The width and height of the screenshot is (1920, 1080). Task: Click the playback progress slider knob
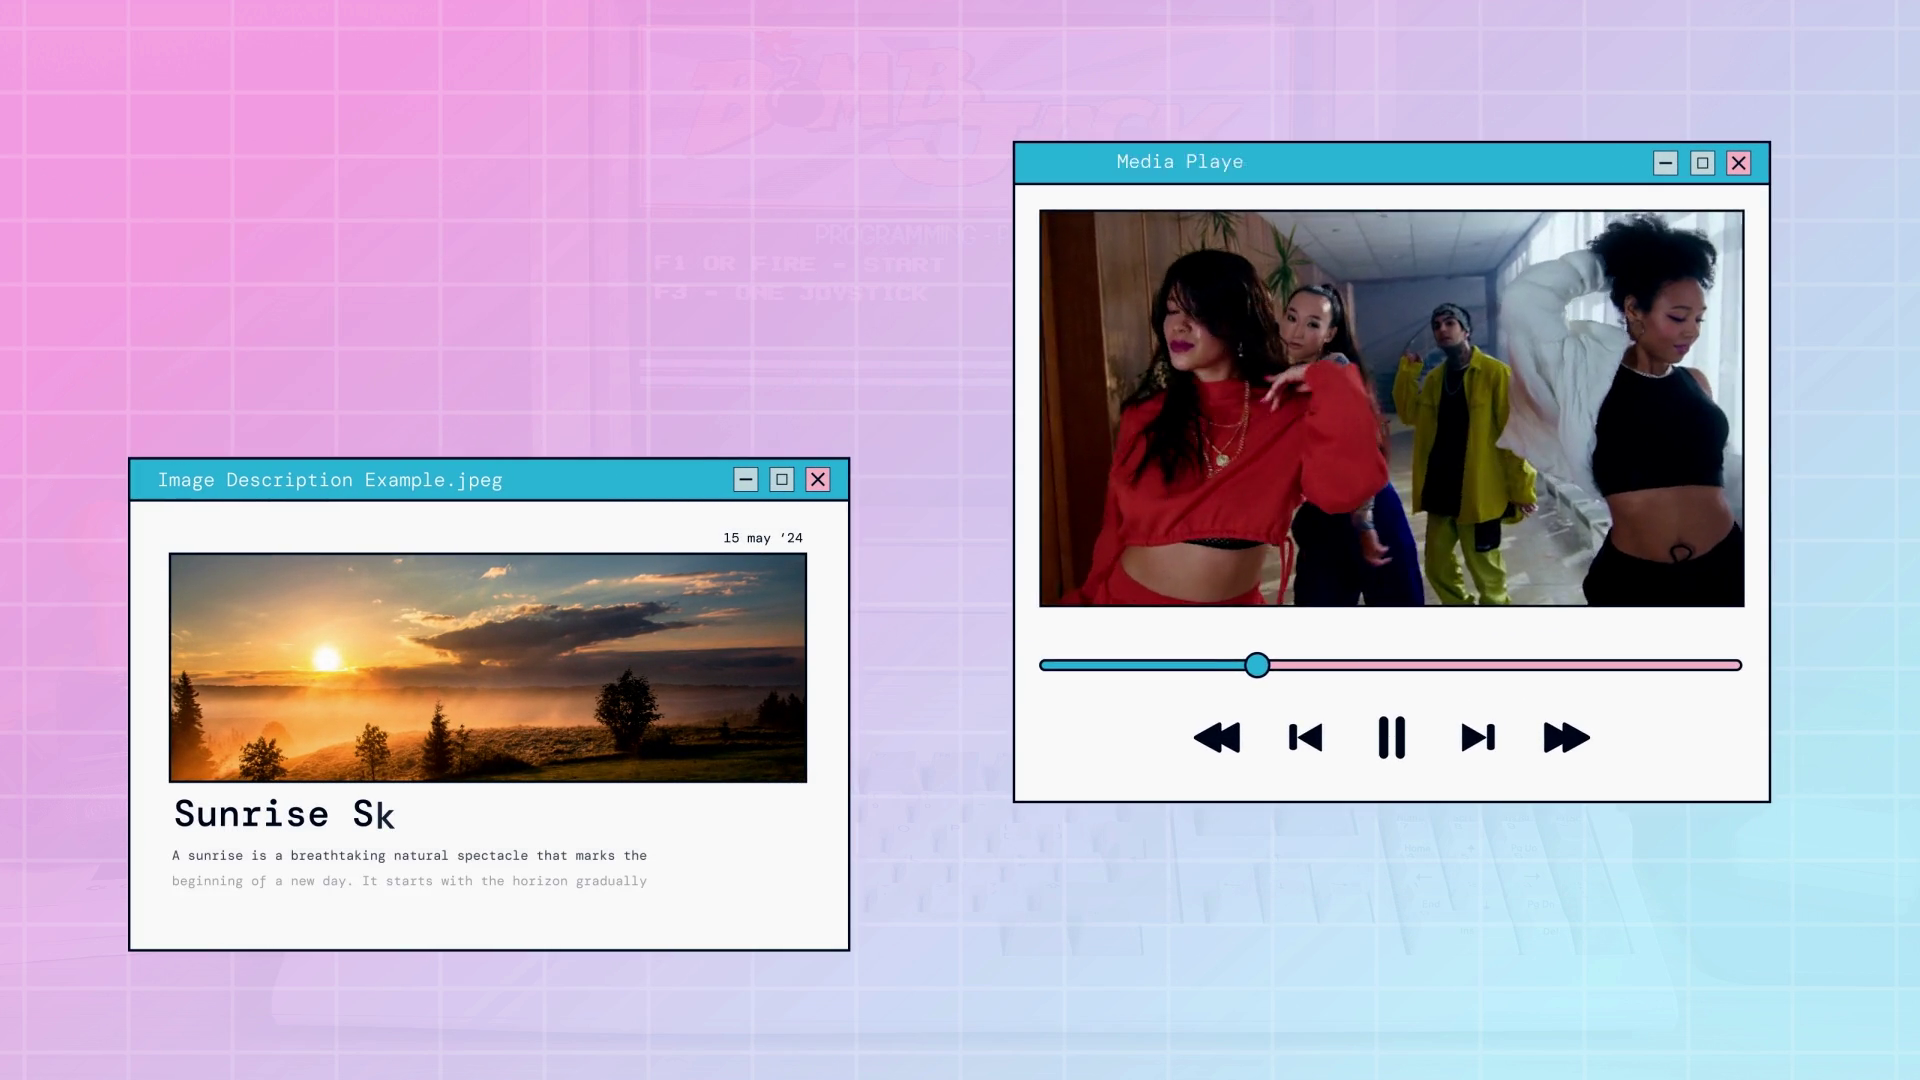tap(1257, 665)
